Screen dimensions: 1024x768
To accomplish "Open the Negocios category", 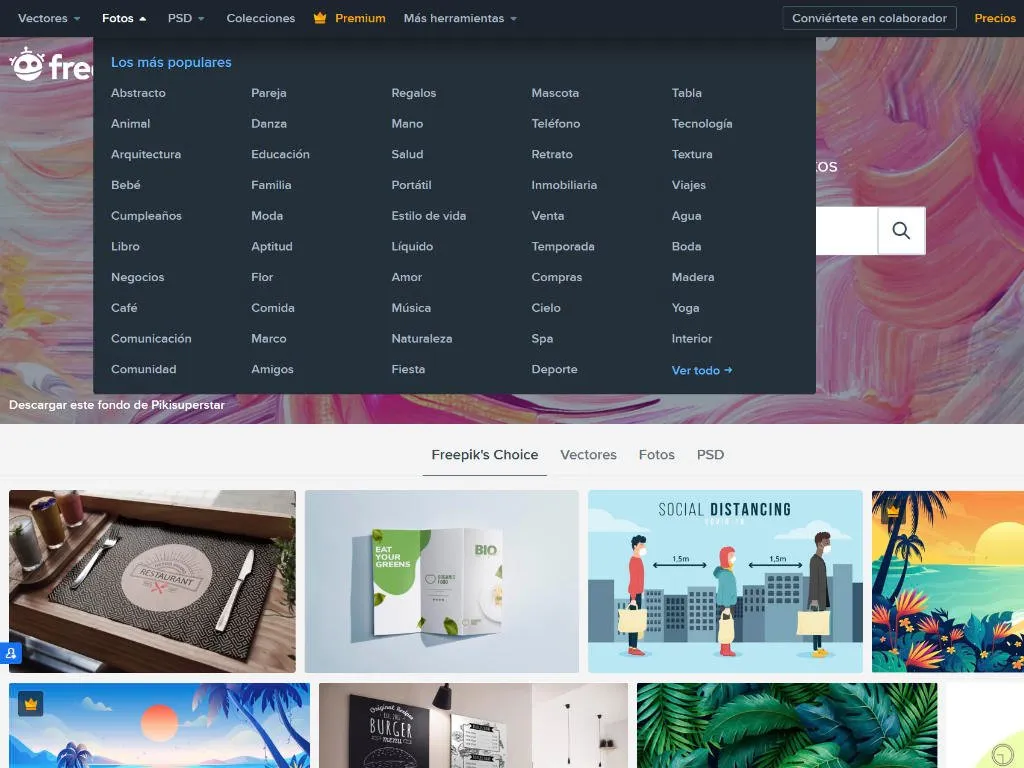I will pos(137,277).
